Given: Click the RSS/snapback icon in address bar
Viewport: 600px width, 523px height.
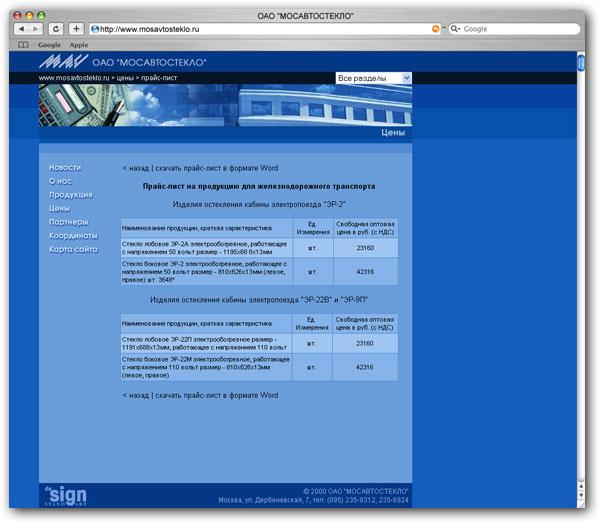Looking at the screenshot, I should tap(435, 29).
